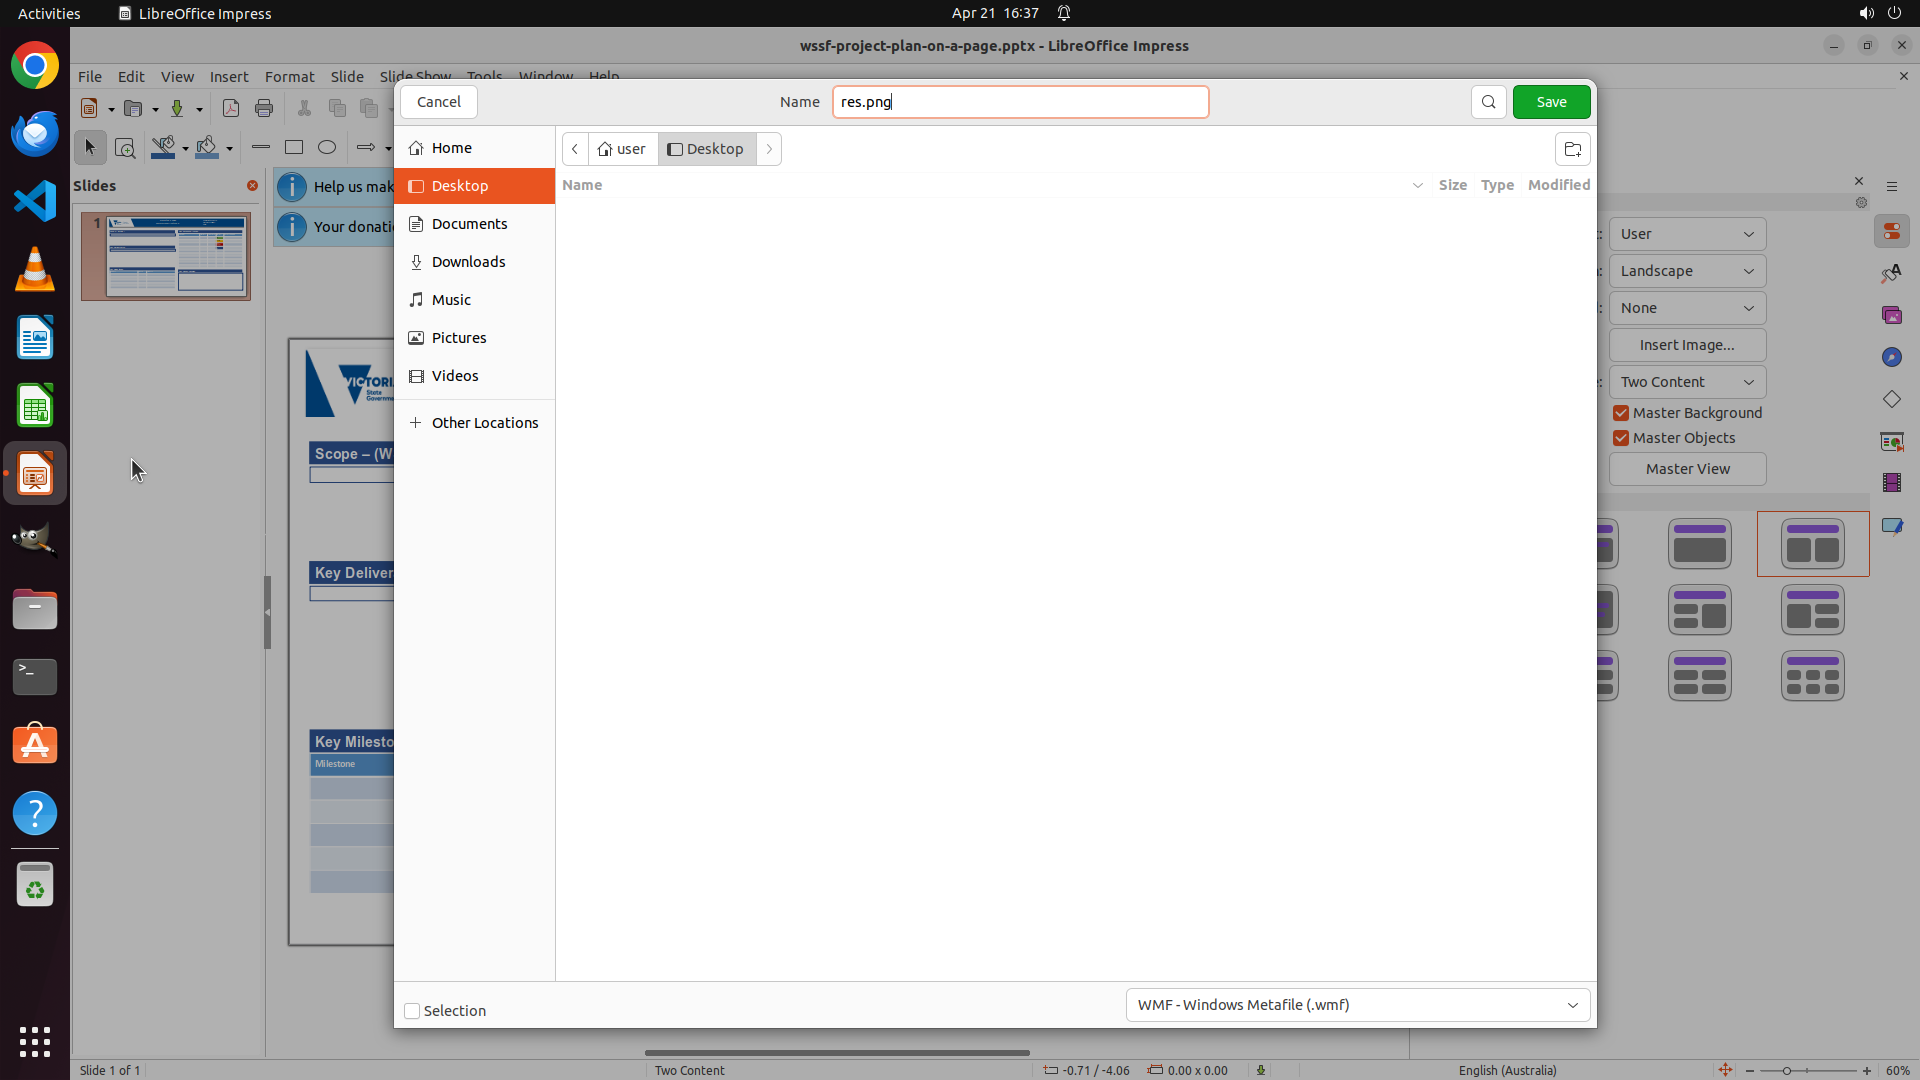The image size is (1920, 1080).
Task: Select the rectangle shape tool
Action: tap(293, 147)
